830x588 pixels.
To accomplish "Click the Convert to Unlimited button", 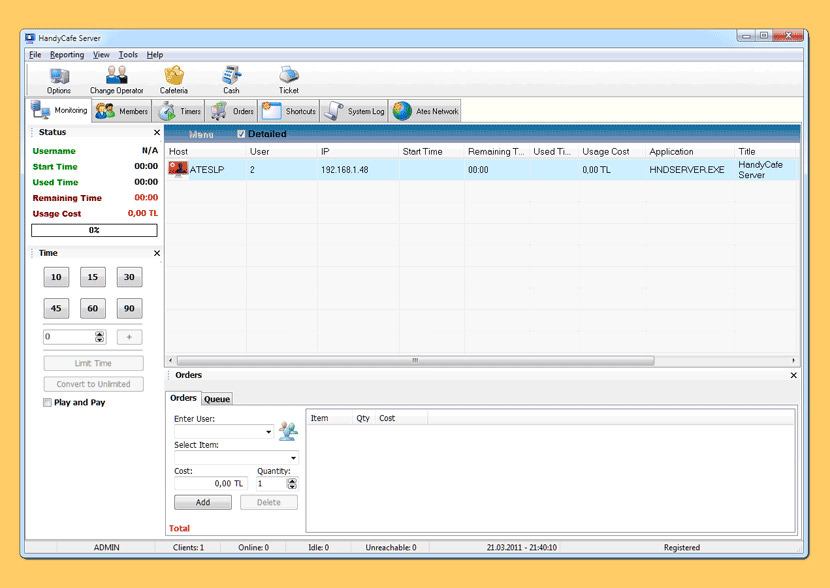I will [93, 384].
